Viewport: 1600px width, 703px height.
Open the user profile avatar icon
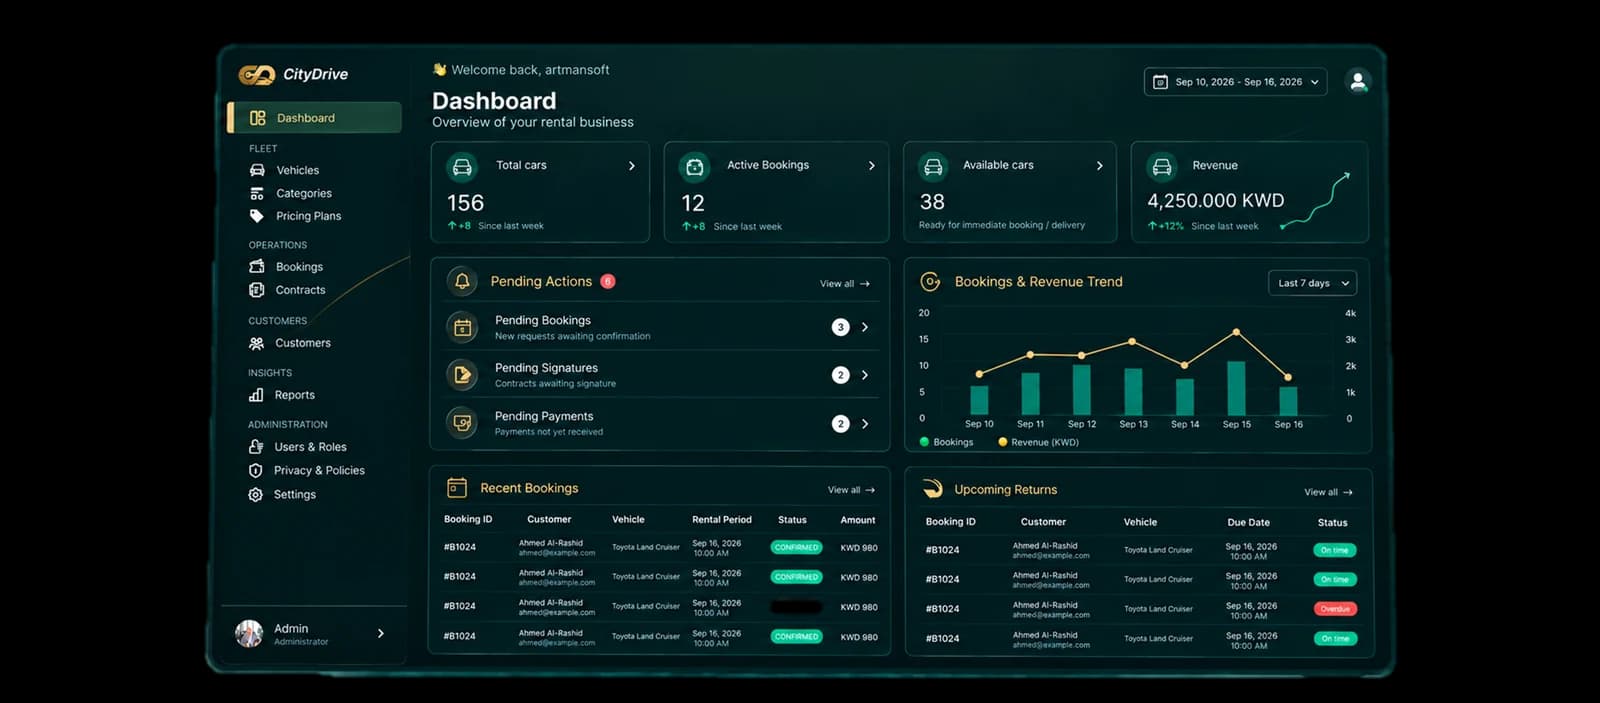[x=1357, y=82]
